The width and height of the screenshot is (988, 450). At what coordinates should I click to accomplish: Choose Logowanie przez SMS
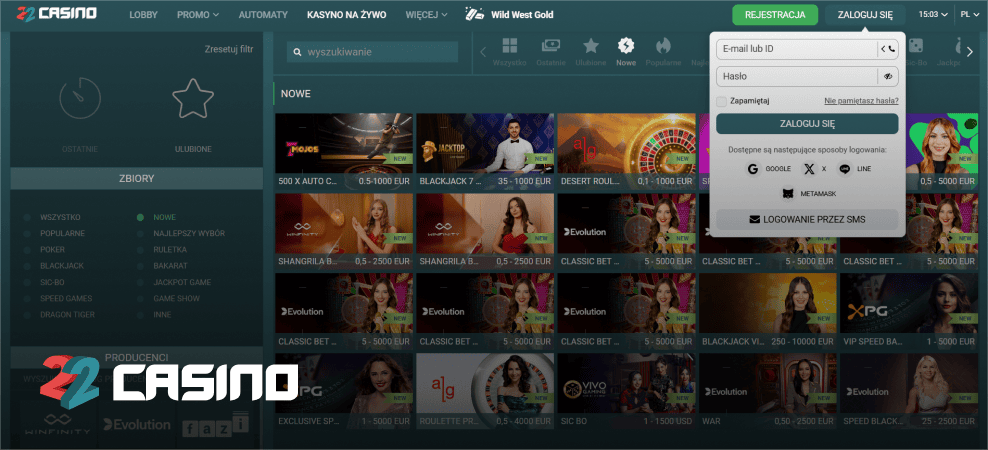(807, 219)
